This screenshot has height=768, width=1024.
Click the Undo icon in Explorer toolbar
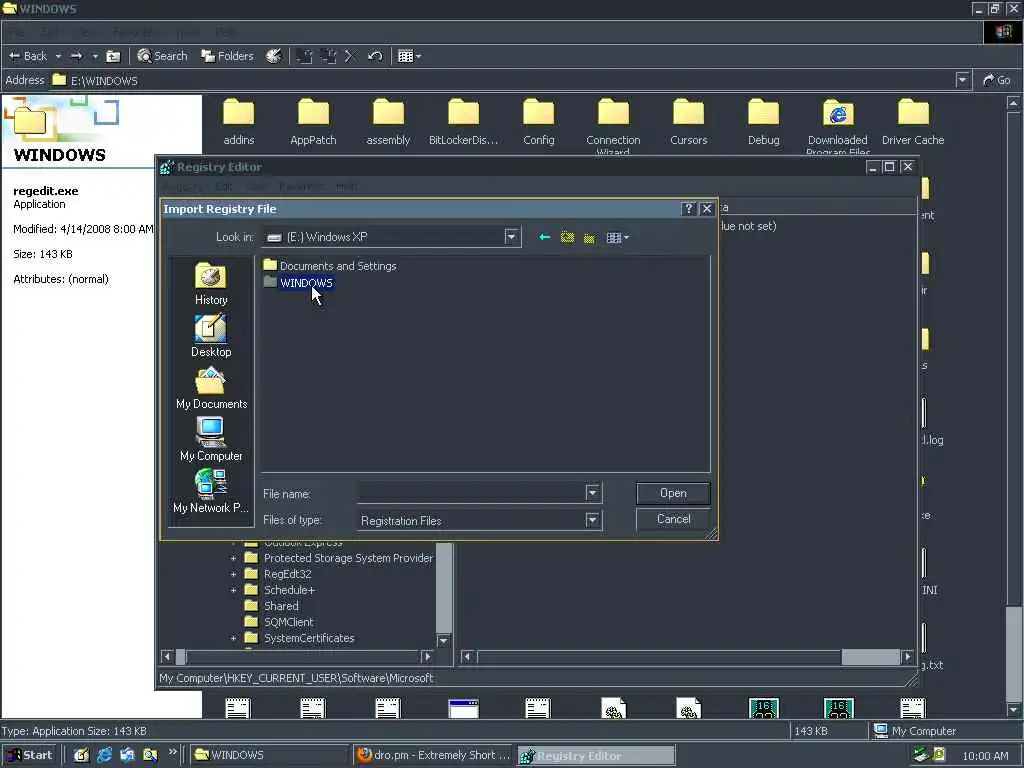375,56
